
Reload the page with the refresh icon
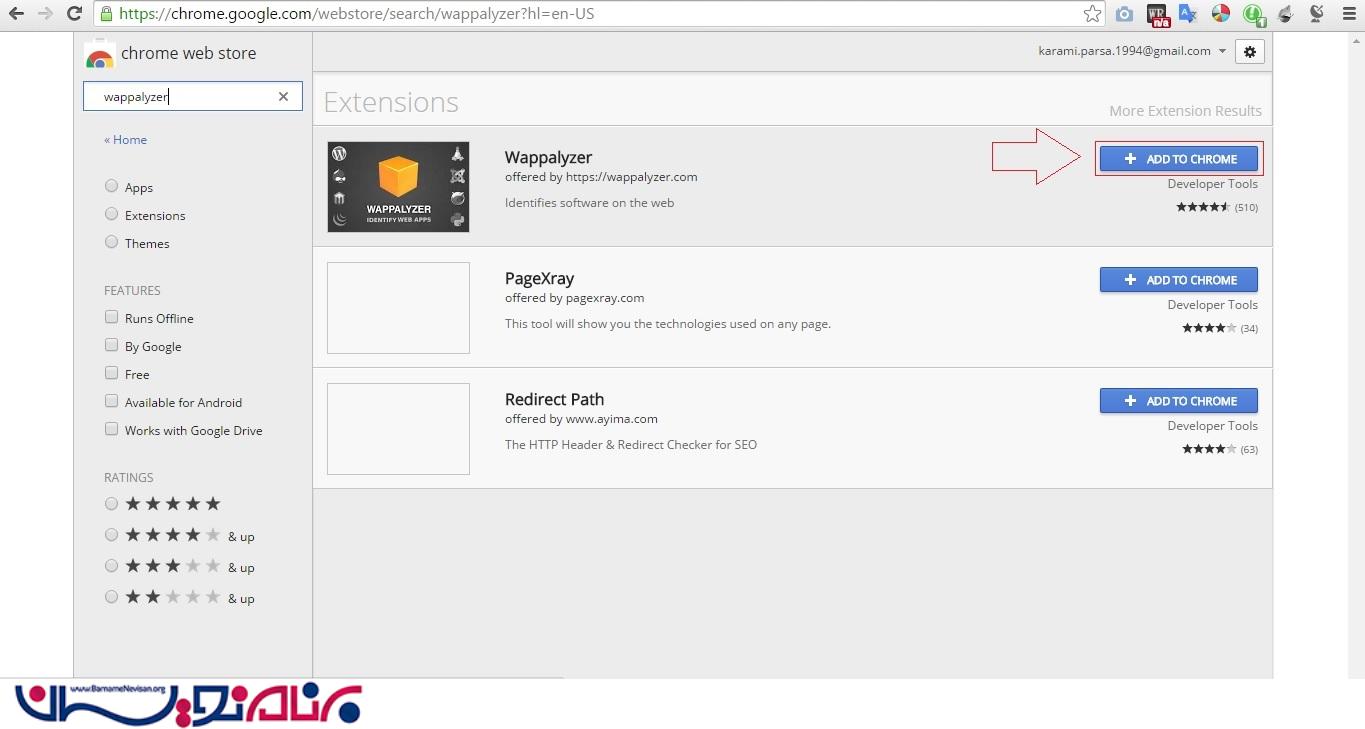pyautogui.click(x=74, y=14)
